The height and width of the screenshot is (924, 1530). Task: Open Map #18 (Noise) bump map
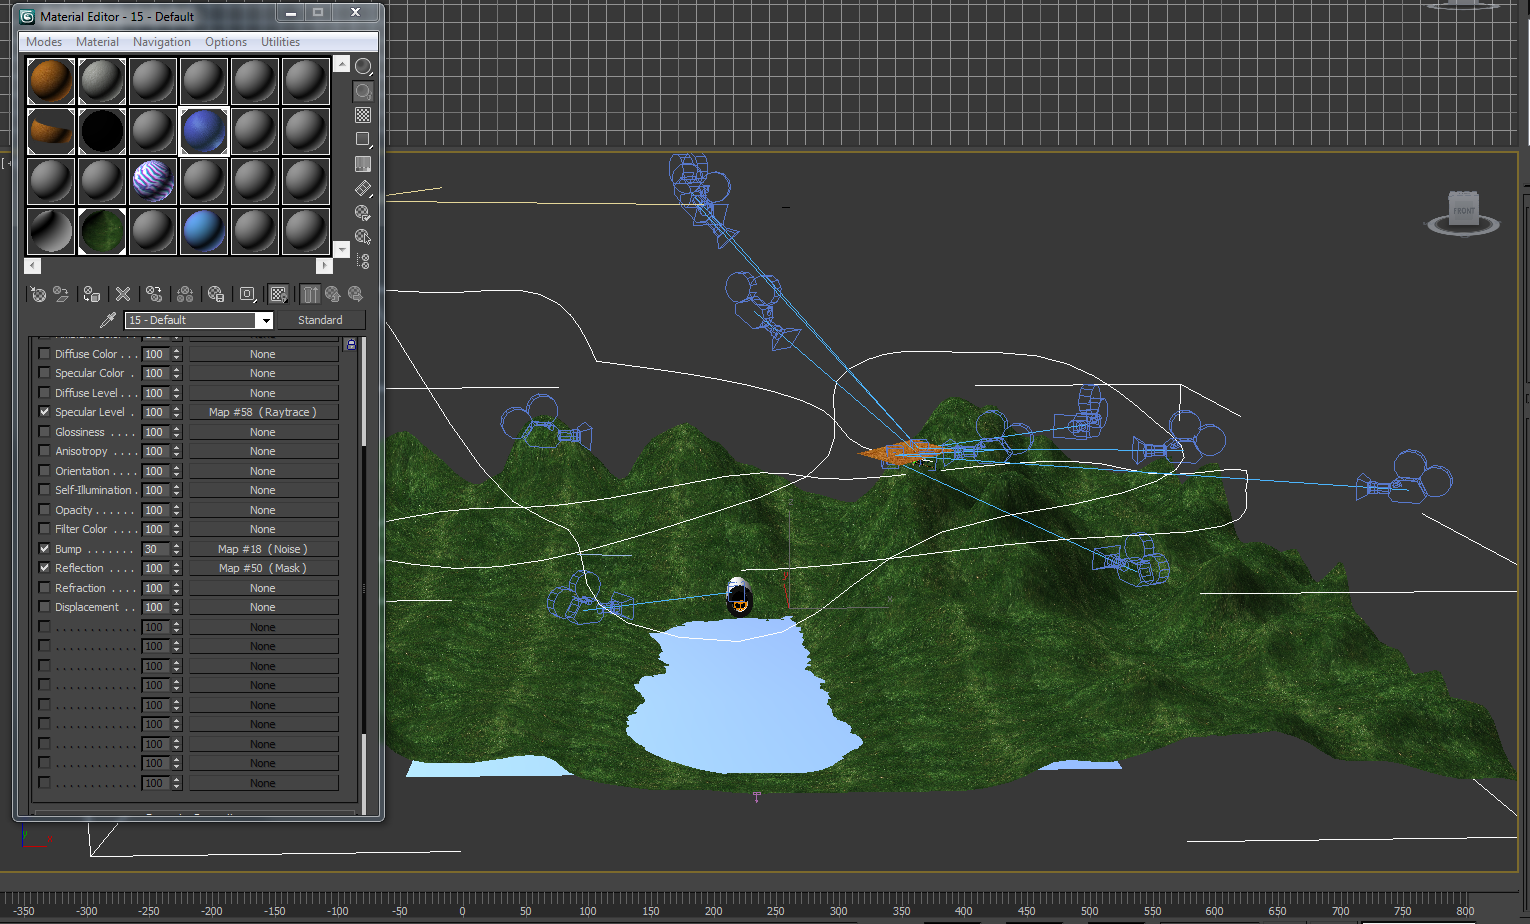(263, 549)
